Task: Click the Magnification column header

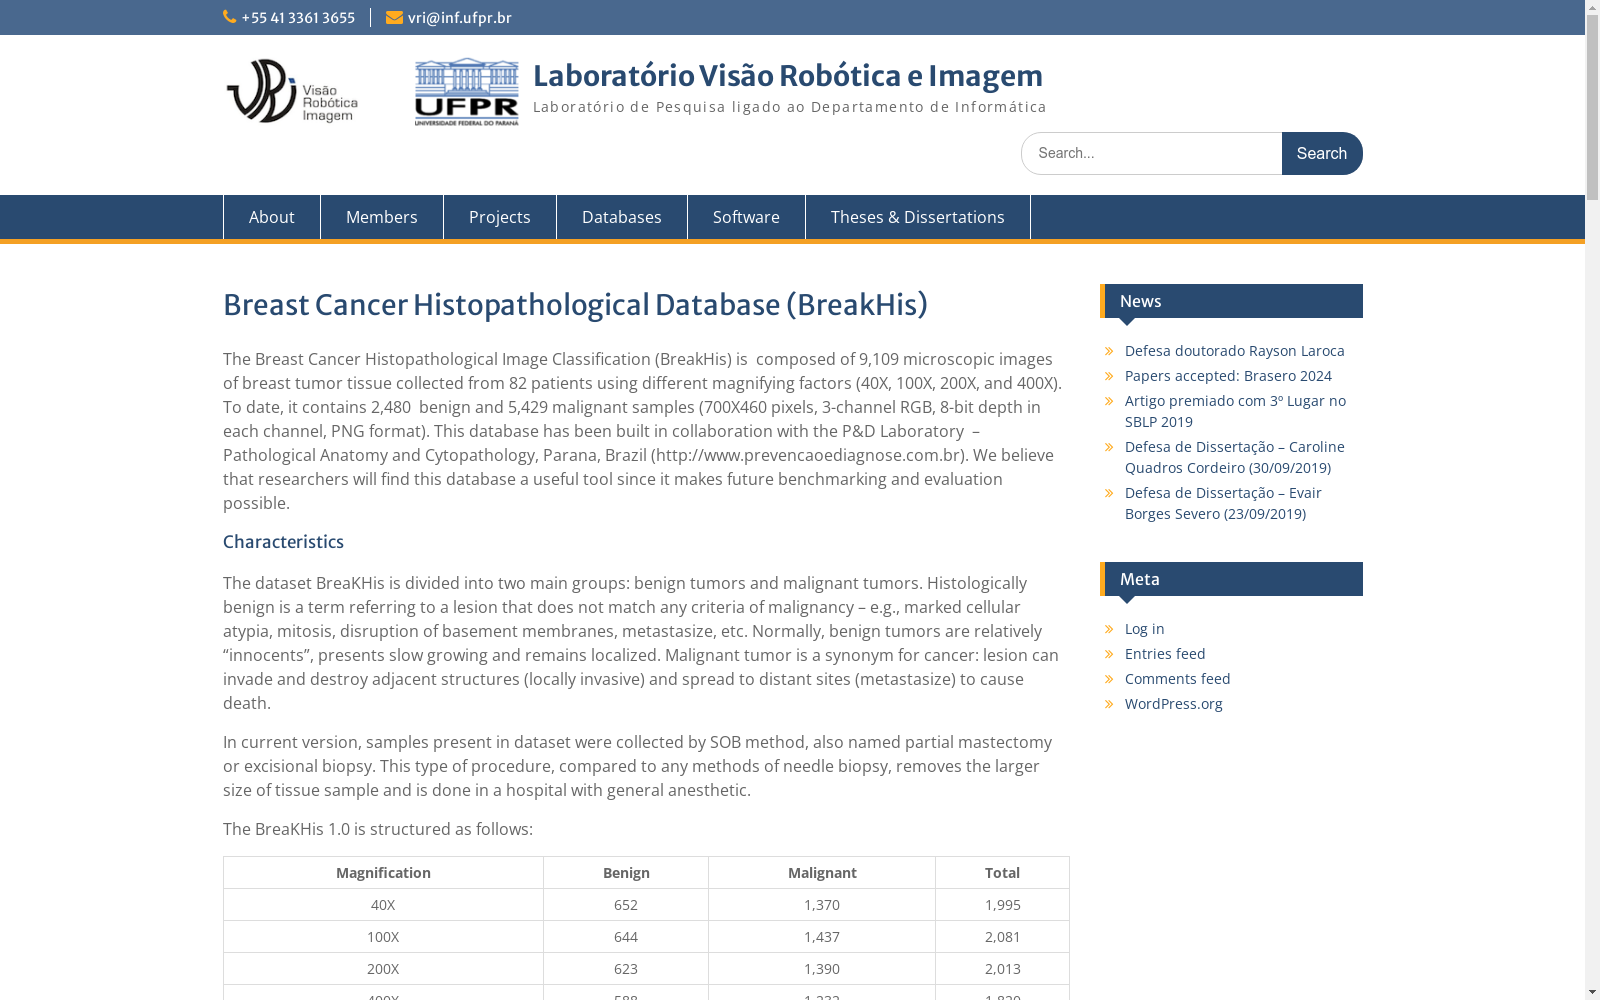Action: (x=383, y=873)
